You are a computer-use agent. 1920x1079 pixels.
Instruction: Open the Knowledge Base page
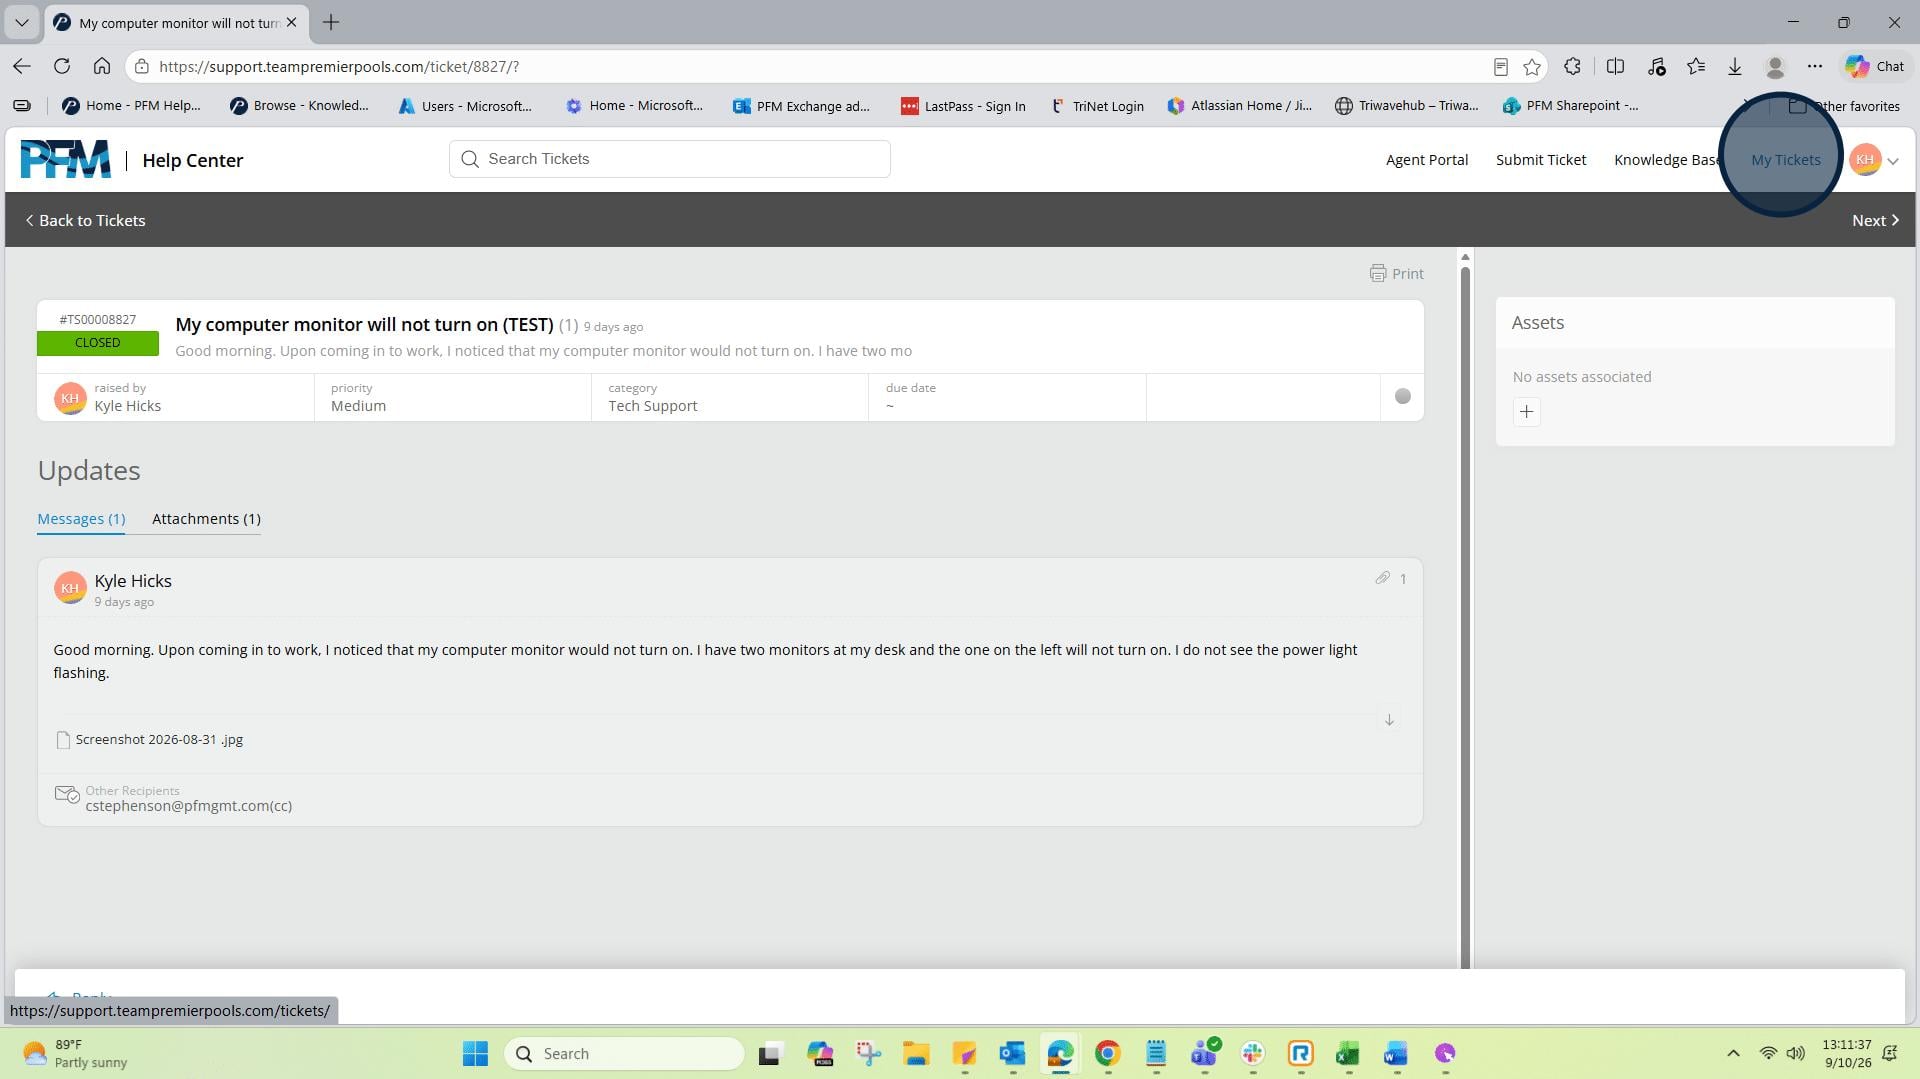pos(1667,160)
